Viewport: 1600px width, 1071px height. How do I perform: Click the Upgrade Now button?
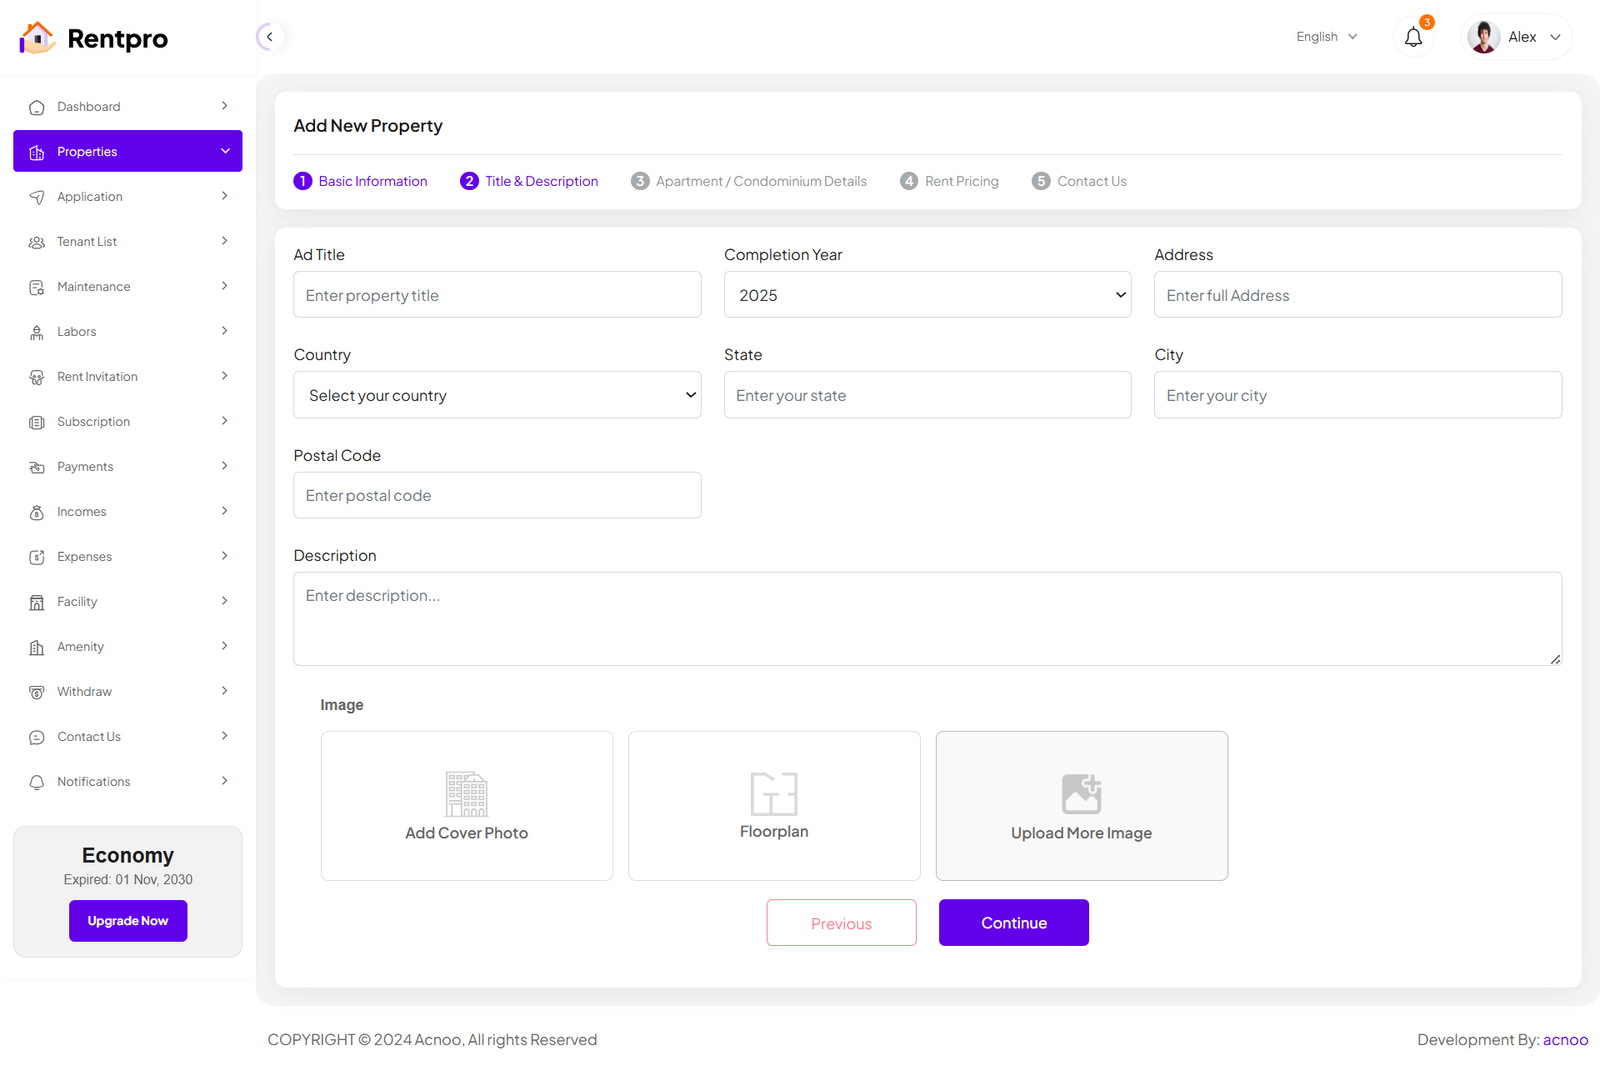click(128, 921)
